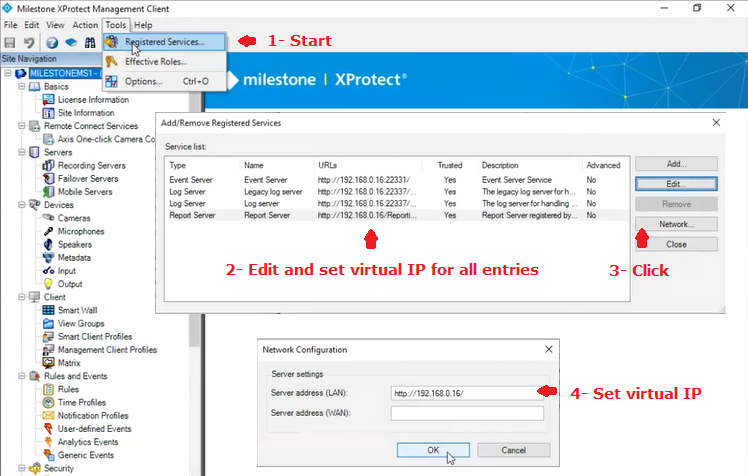Screen dimensions: 748x476
Task: Click the blue book toolbar icon
Action: pos(70,42)
